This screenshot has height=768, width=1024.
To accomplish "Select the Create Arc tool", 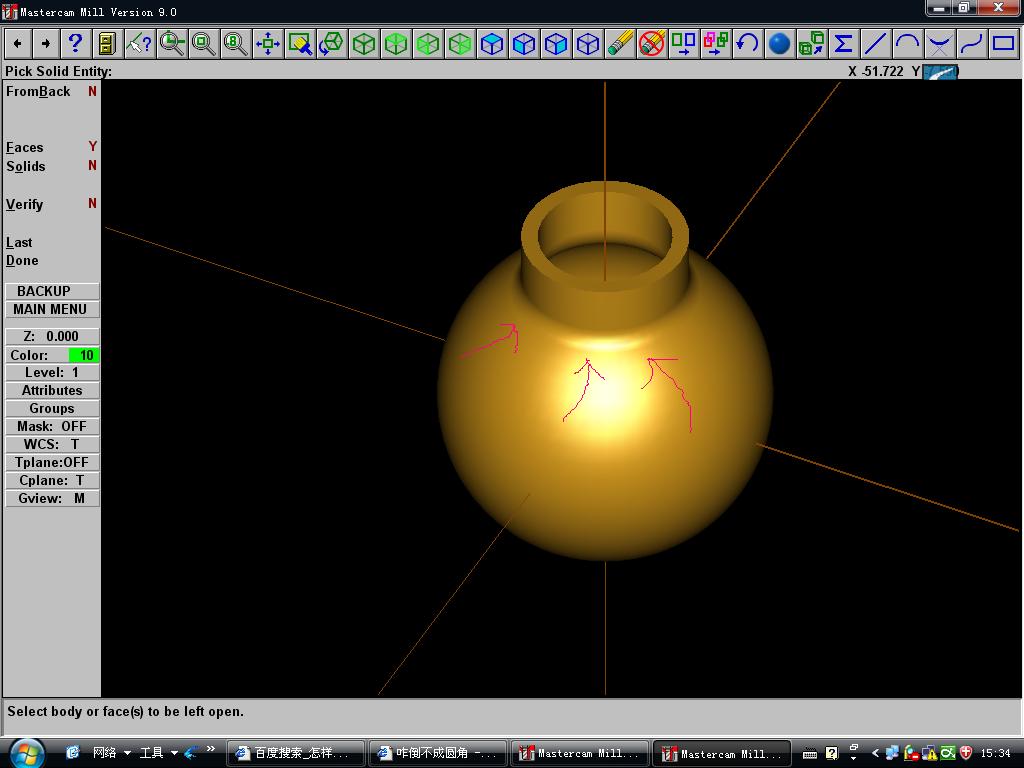I will [908, 44].
